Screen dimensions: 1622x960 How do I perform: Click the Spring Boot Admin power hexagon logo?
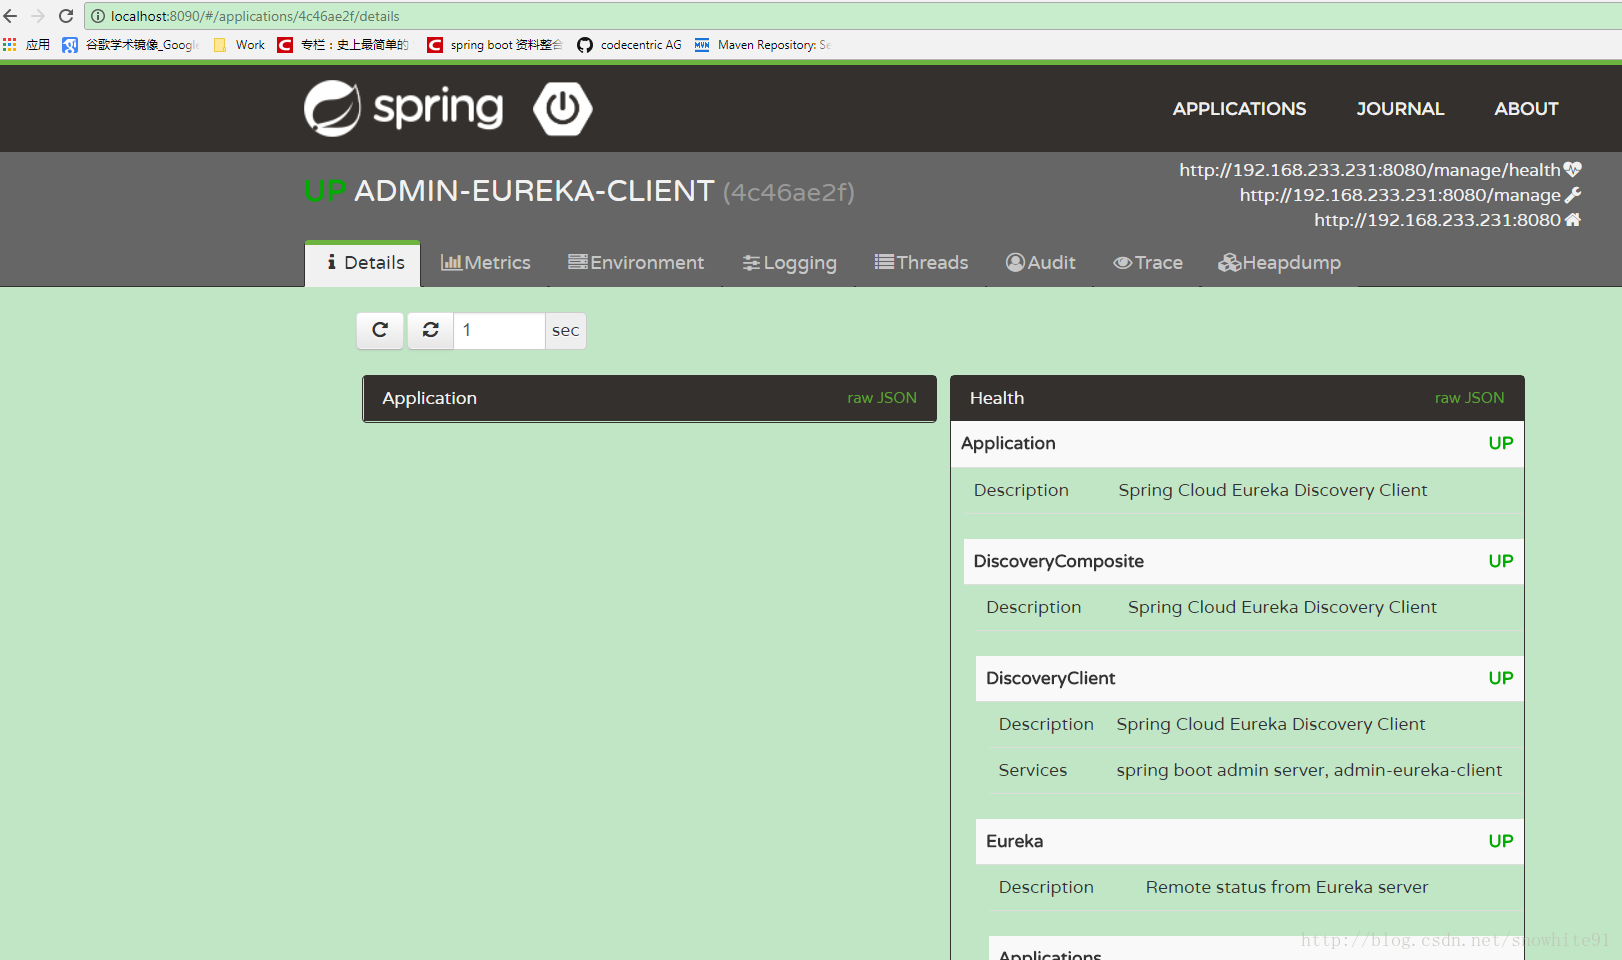(562, 108)
